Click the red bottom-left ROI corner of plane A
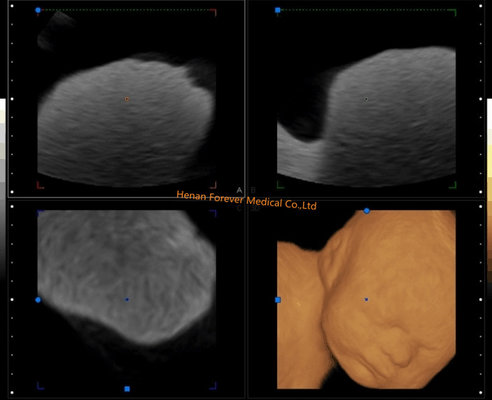This screenshot has height=400, width=492. (40, 185)
